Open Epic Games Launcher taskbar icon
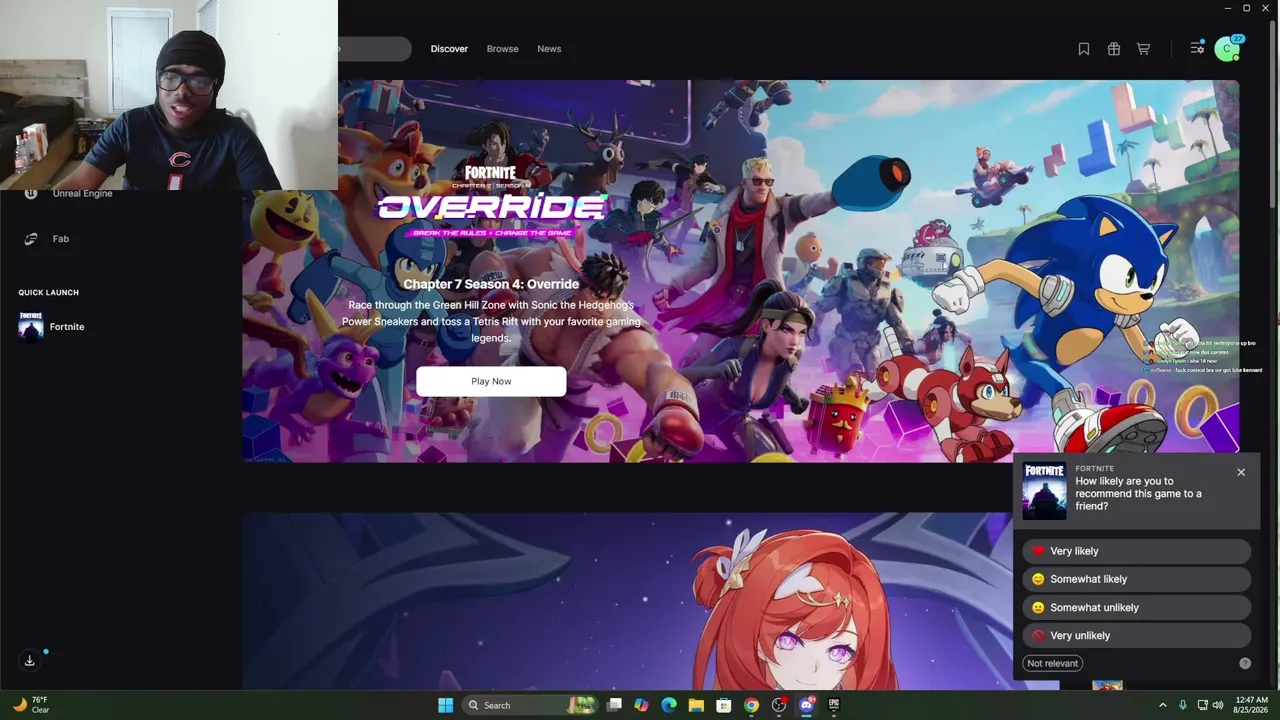Screen dimensions: 1280x720 834,705
